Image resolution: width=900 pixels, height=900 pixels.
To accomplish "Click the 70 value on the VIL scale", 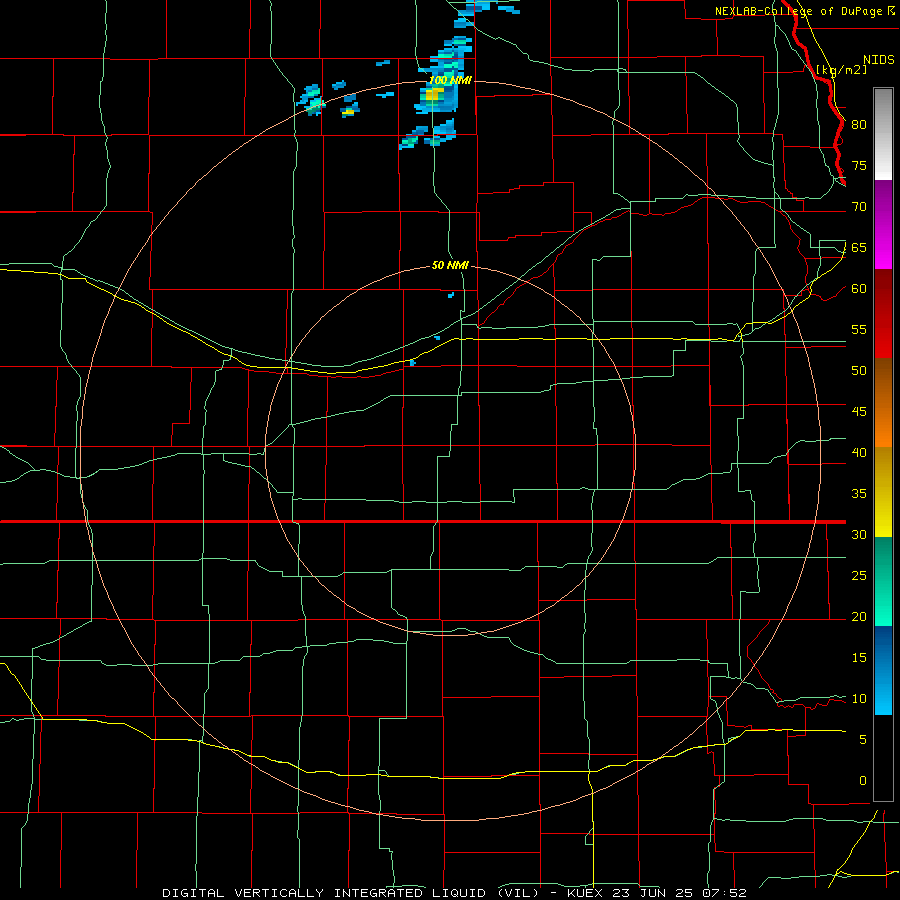I will (859, 207).
